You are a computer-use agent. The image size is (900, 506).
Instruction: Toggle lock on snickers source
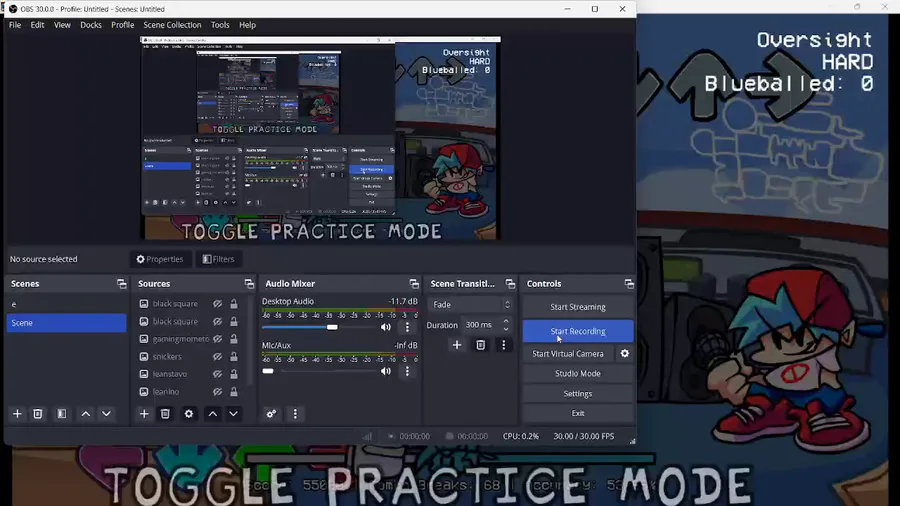(234, 356)
